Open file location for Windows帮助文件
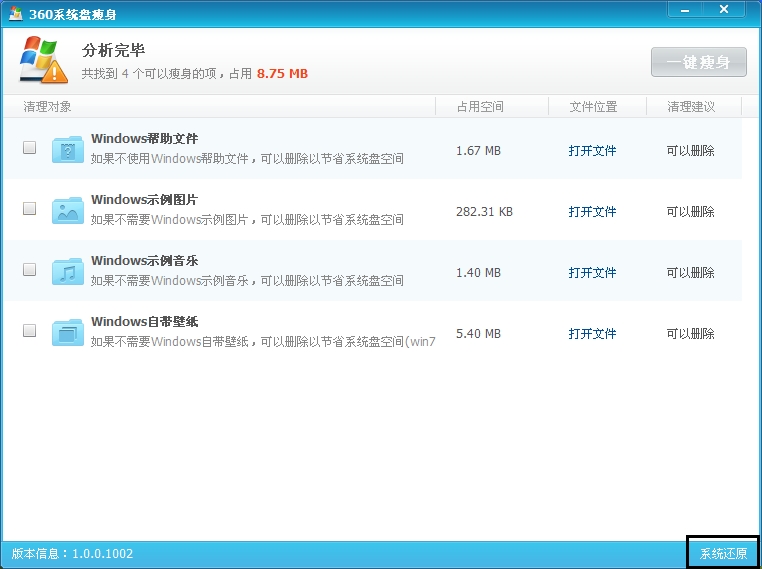 592,151
